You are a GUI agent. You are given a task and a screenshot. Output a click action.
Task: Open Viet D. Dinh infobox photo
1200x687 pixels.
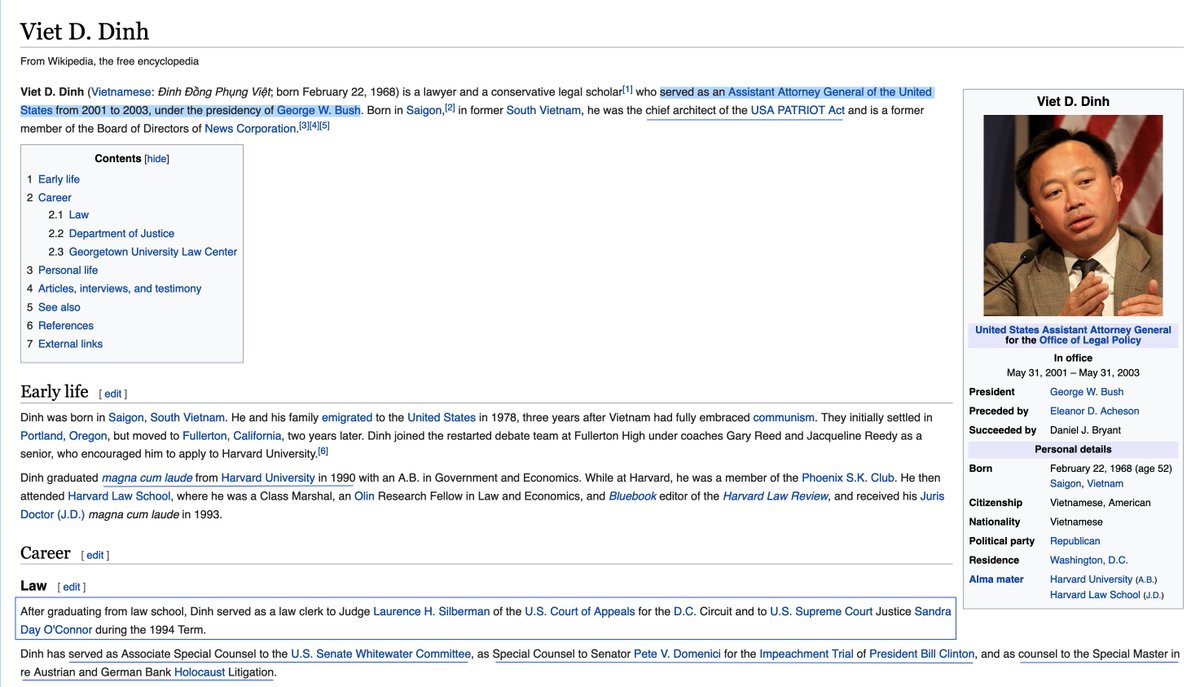pos(1073,216)
